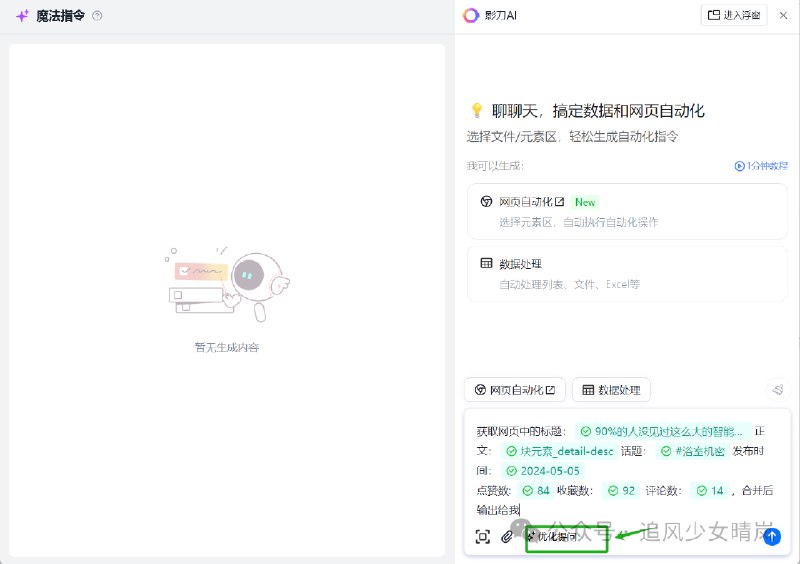Click the green New badge

coord(585,202)
